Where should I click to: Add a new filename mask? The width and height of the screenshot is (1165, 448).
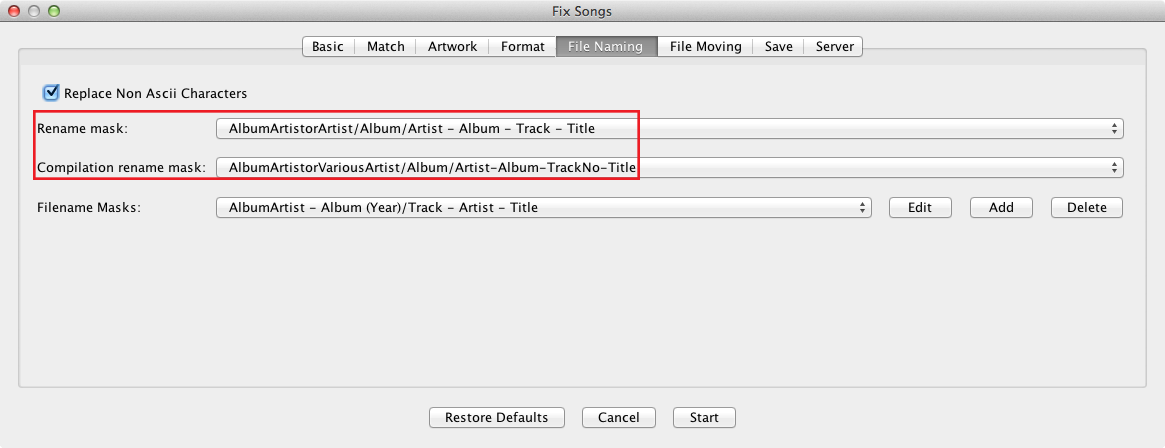[x=1001, y=208]
